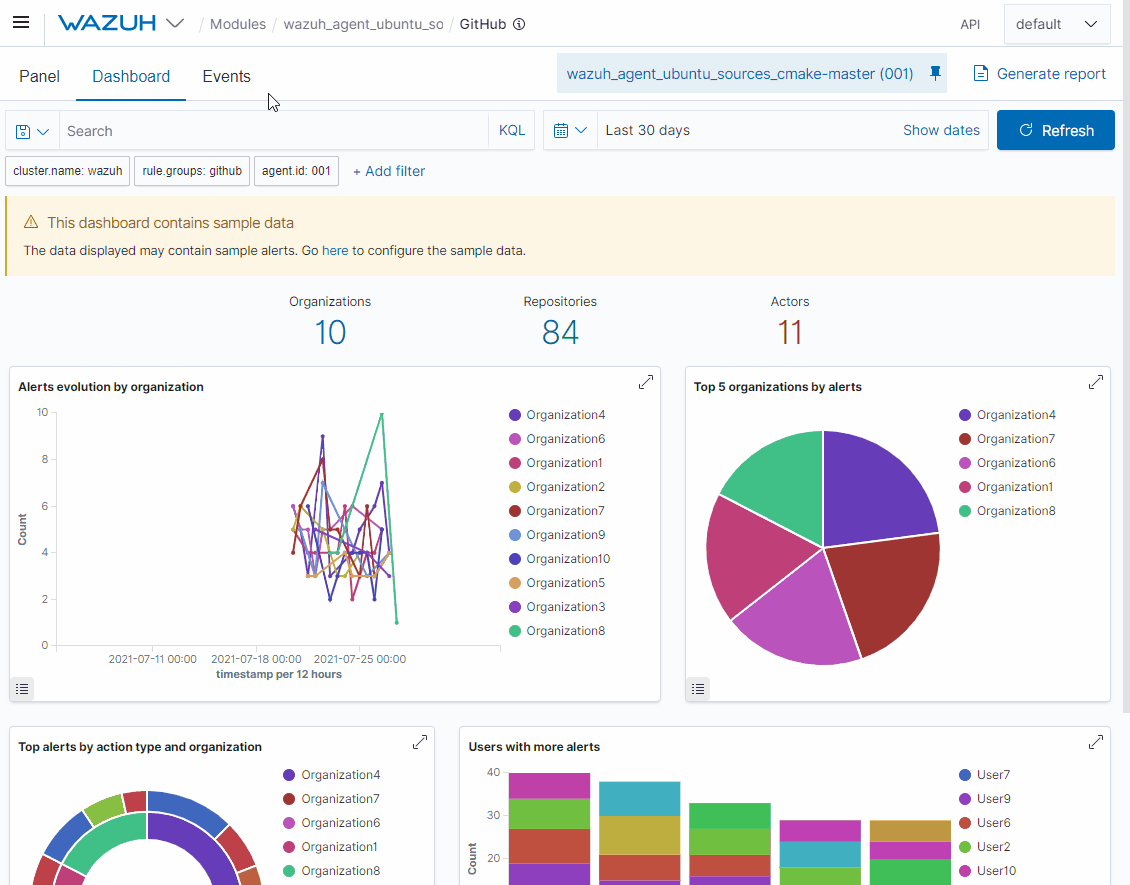Image resolution: width=1130 pixels, height=885 pixels.
Task: Go to Modules breadcrumb
Action: 238,24
